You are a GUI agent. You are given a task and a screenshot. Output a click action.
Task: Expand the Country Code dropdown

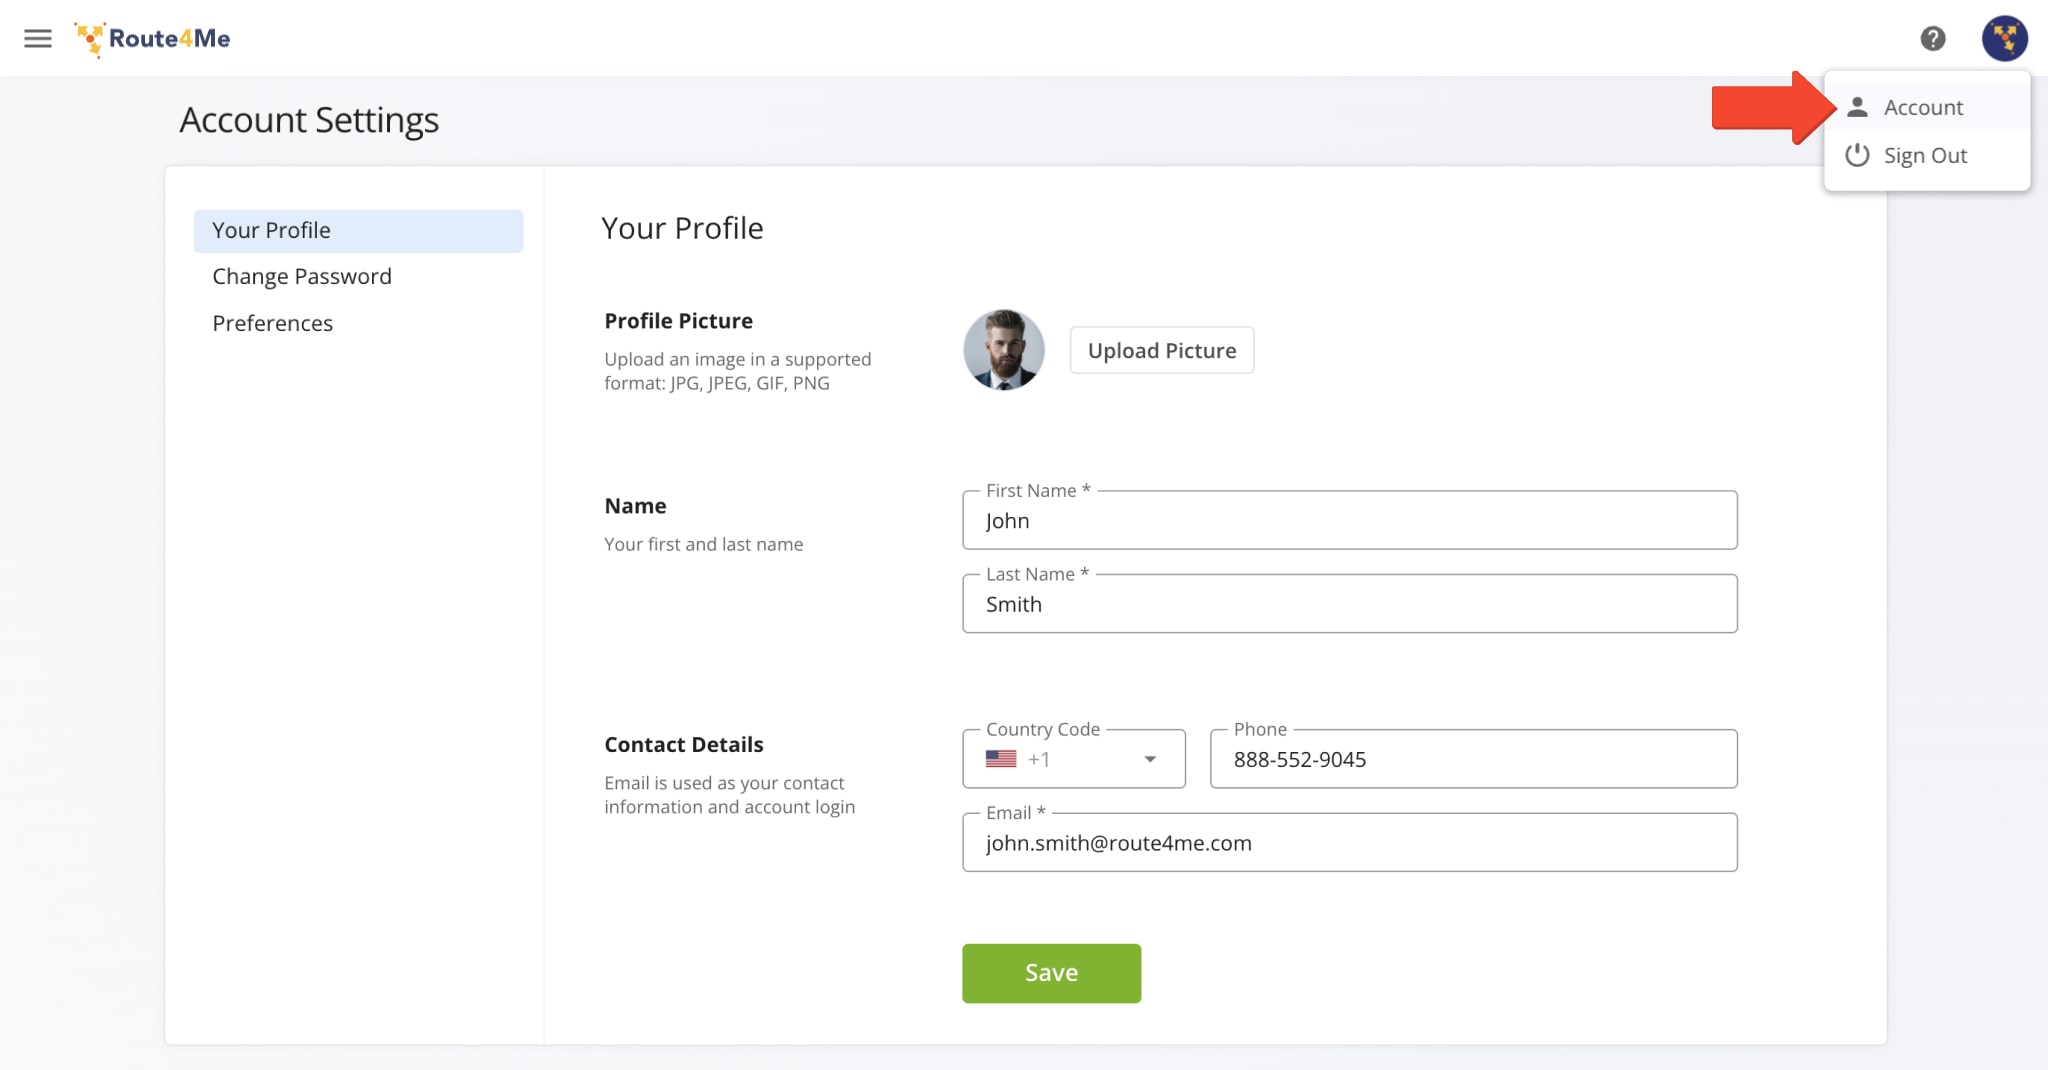(x=1149, y=759)
